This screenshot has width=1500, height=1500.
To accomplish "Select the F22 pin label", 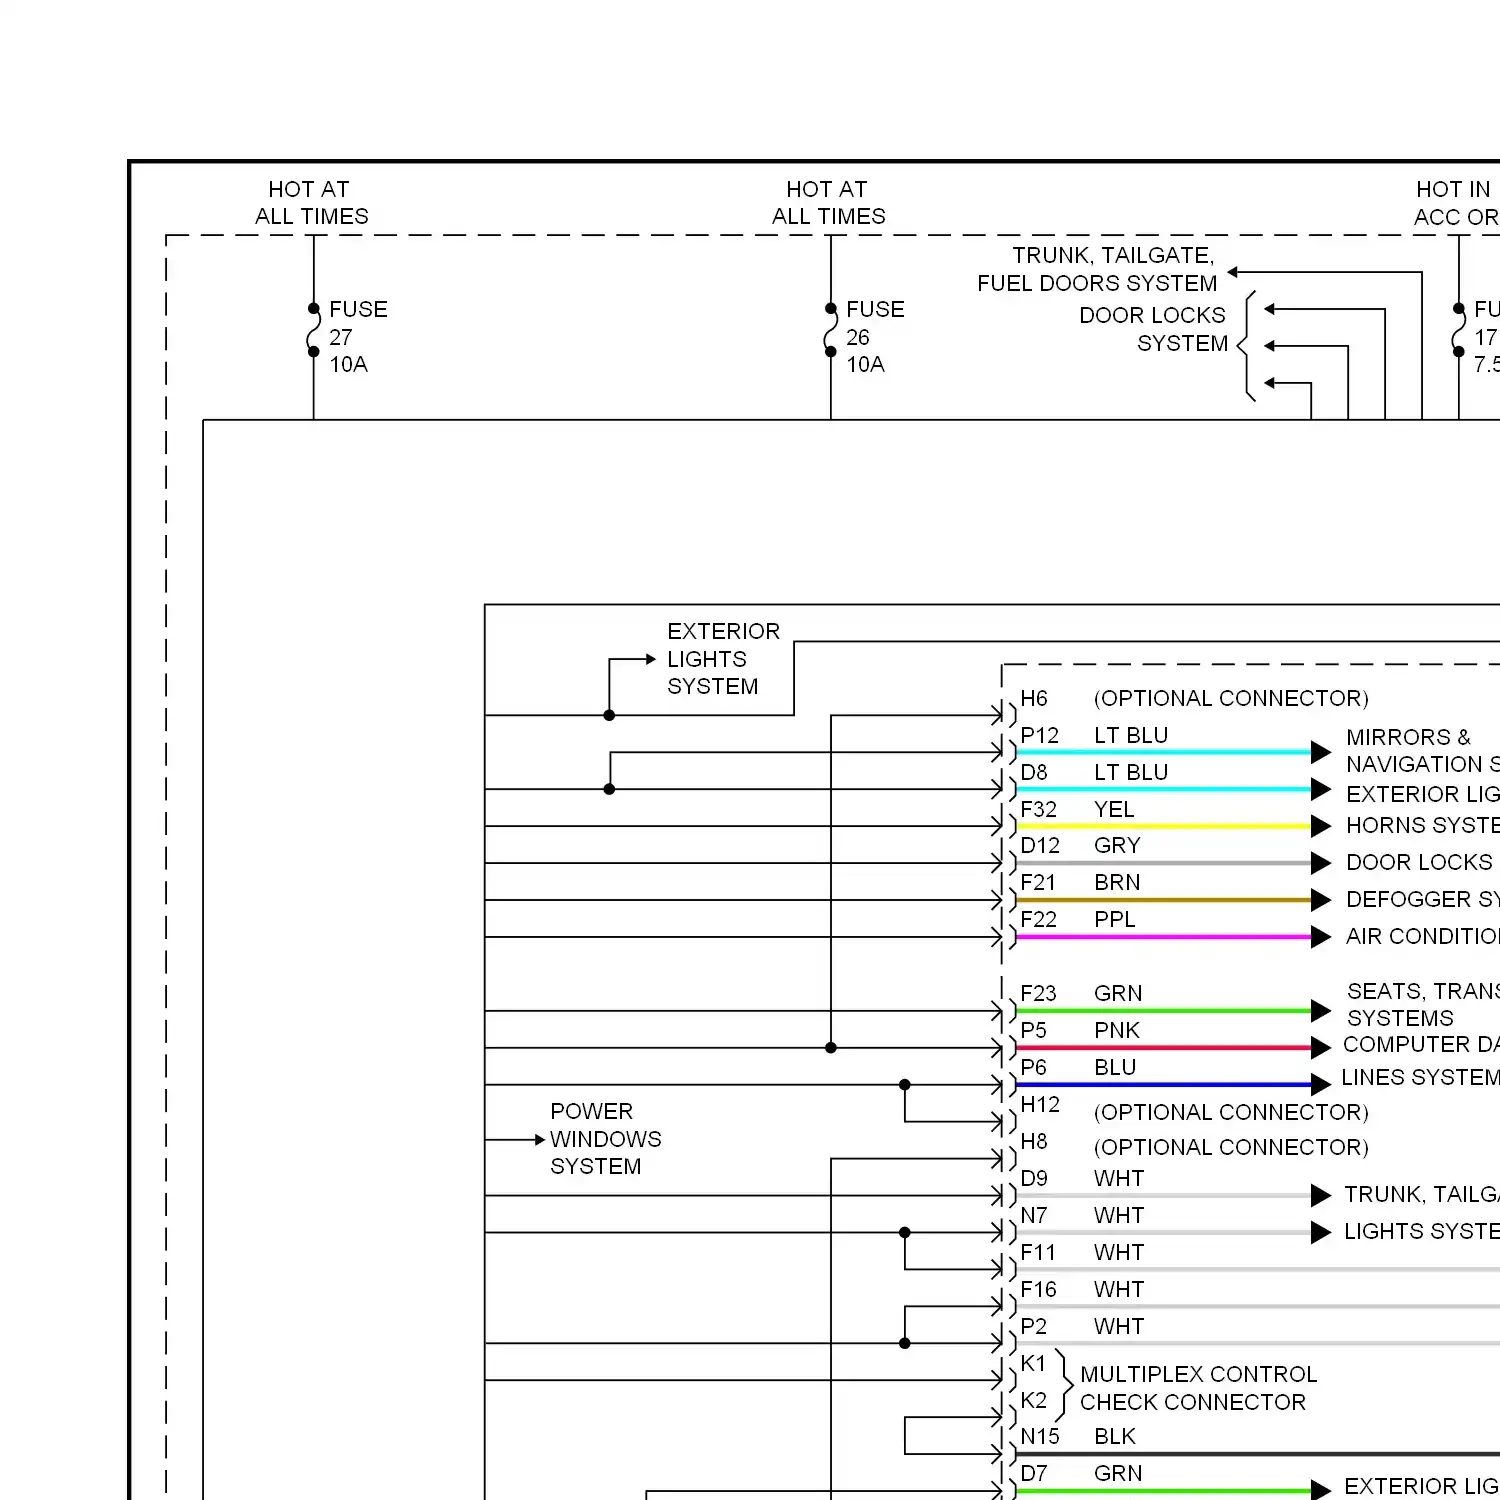I will tap(1038, 919).
